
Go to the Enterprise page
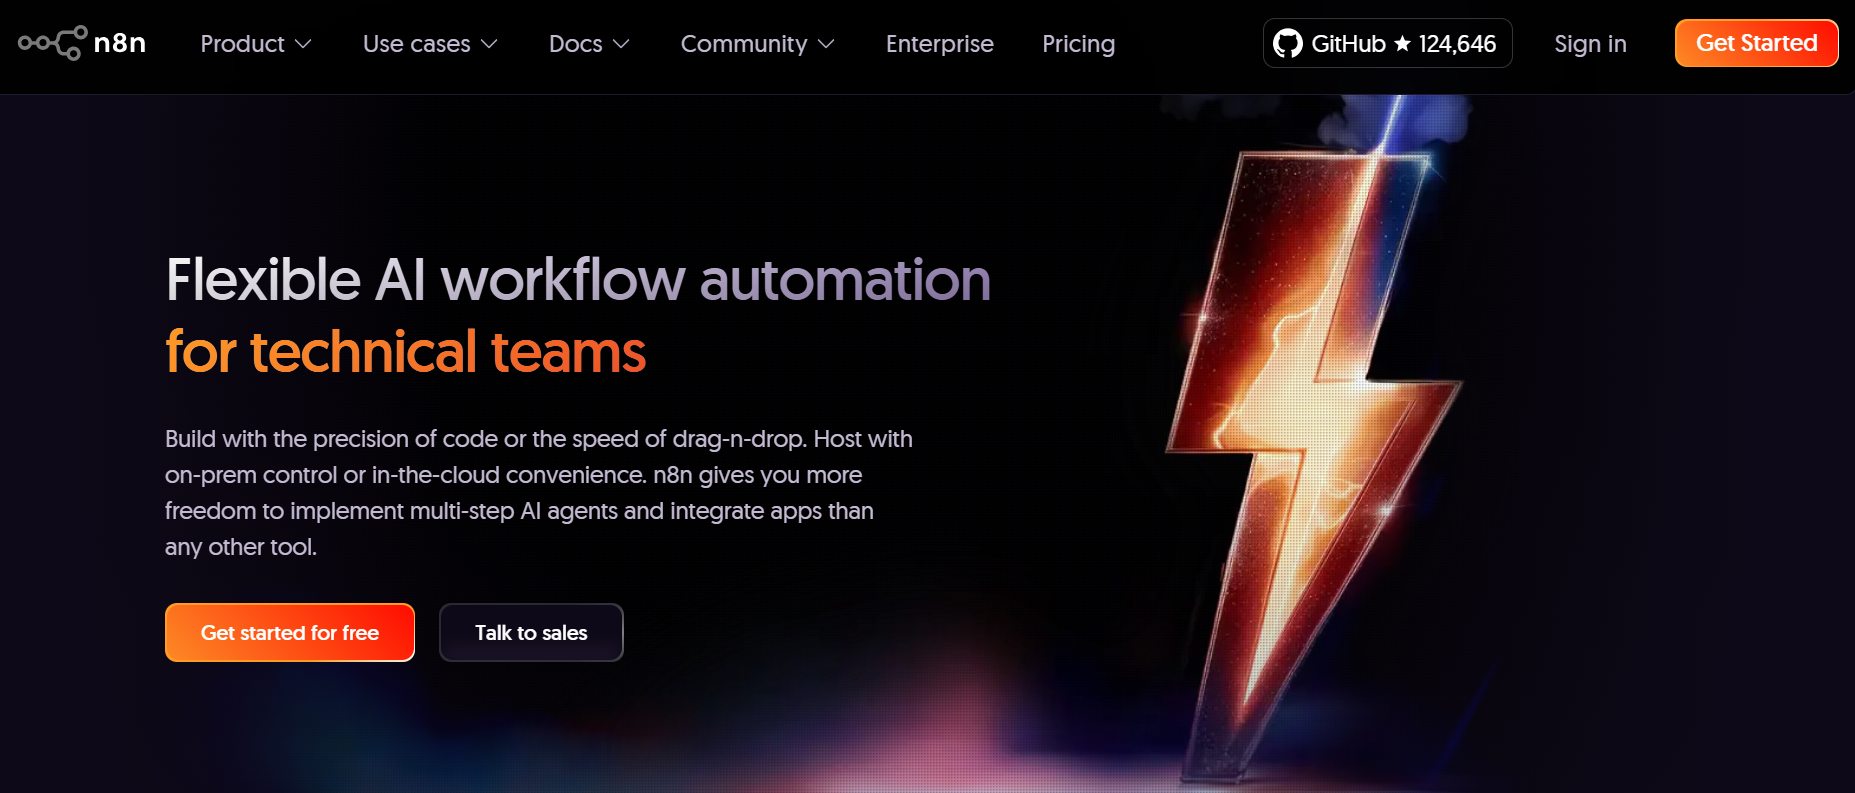(x=940, y=44)
